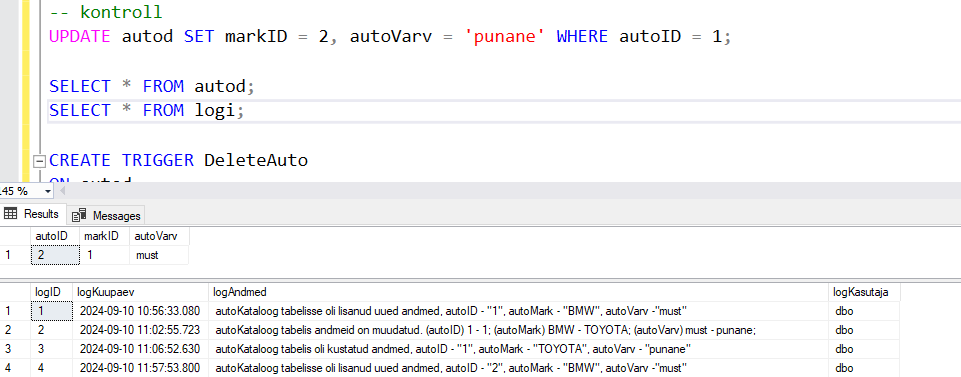Click the markID cell in autod results
This screenshot has height=377, width=961.
[x=104, y=255]
